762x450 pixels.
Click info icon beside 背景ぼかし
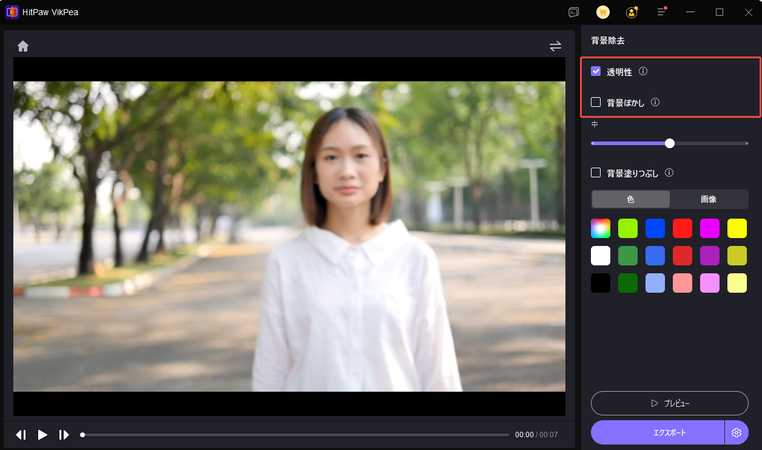click(x=655, y=102)
